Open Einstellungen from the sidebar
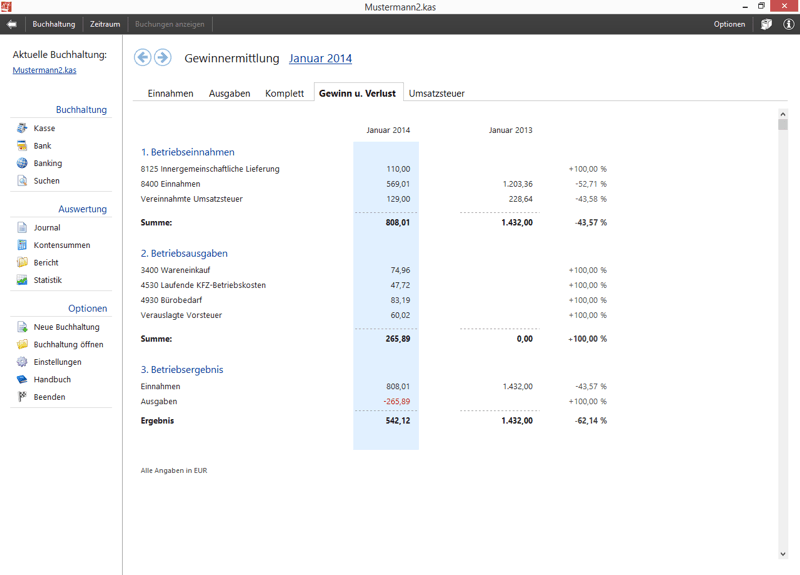Screen dimensions: 800x575 [x=58, y=362]
